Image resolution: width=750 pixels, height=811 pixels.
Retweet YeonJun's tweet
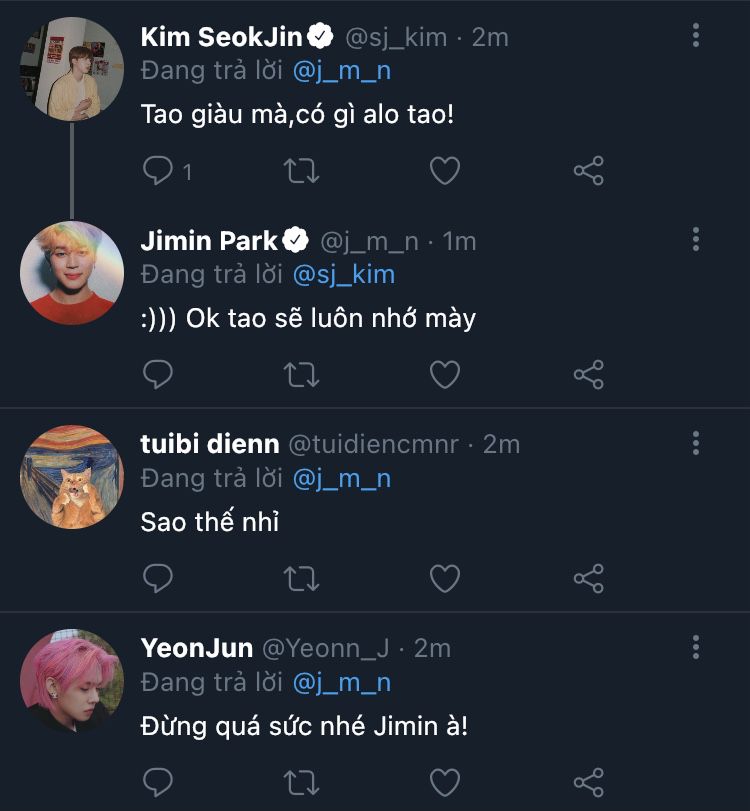pos(302,781)
